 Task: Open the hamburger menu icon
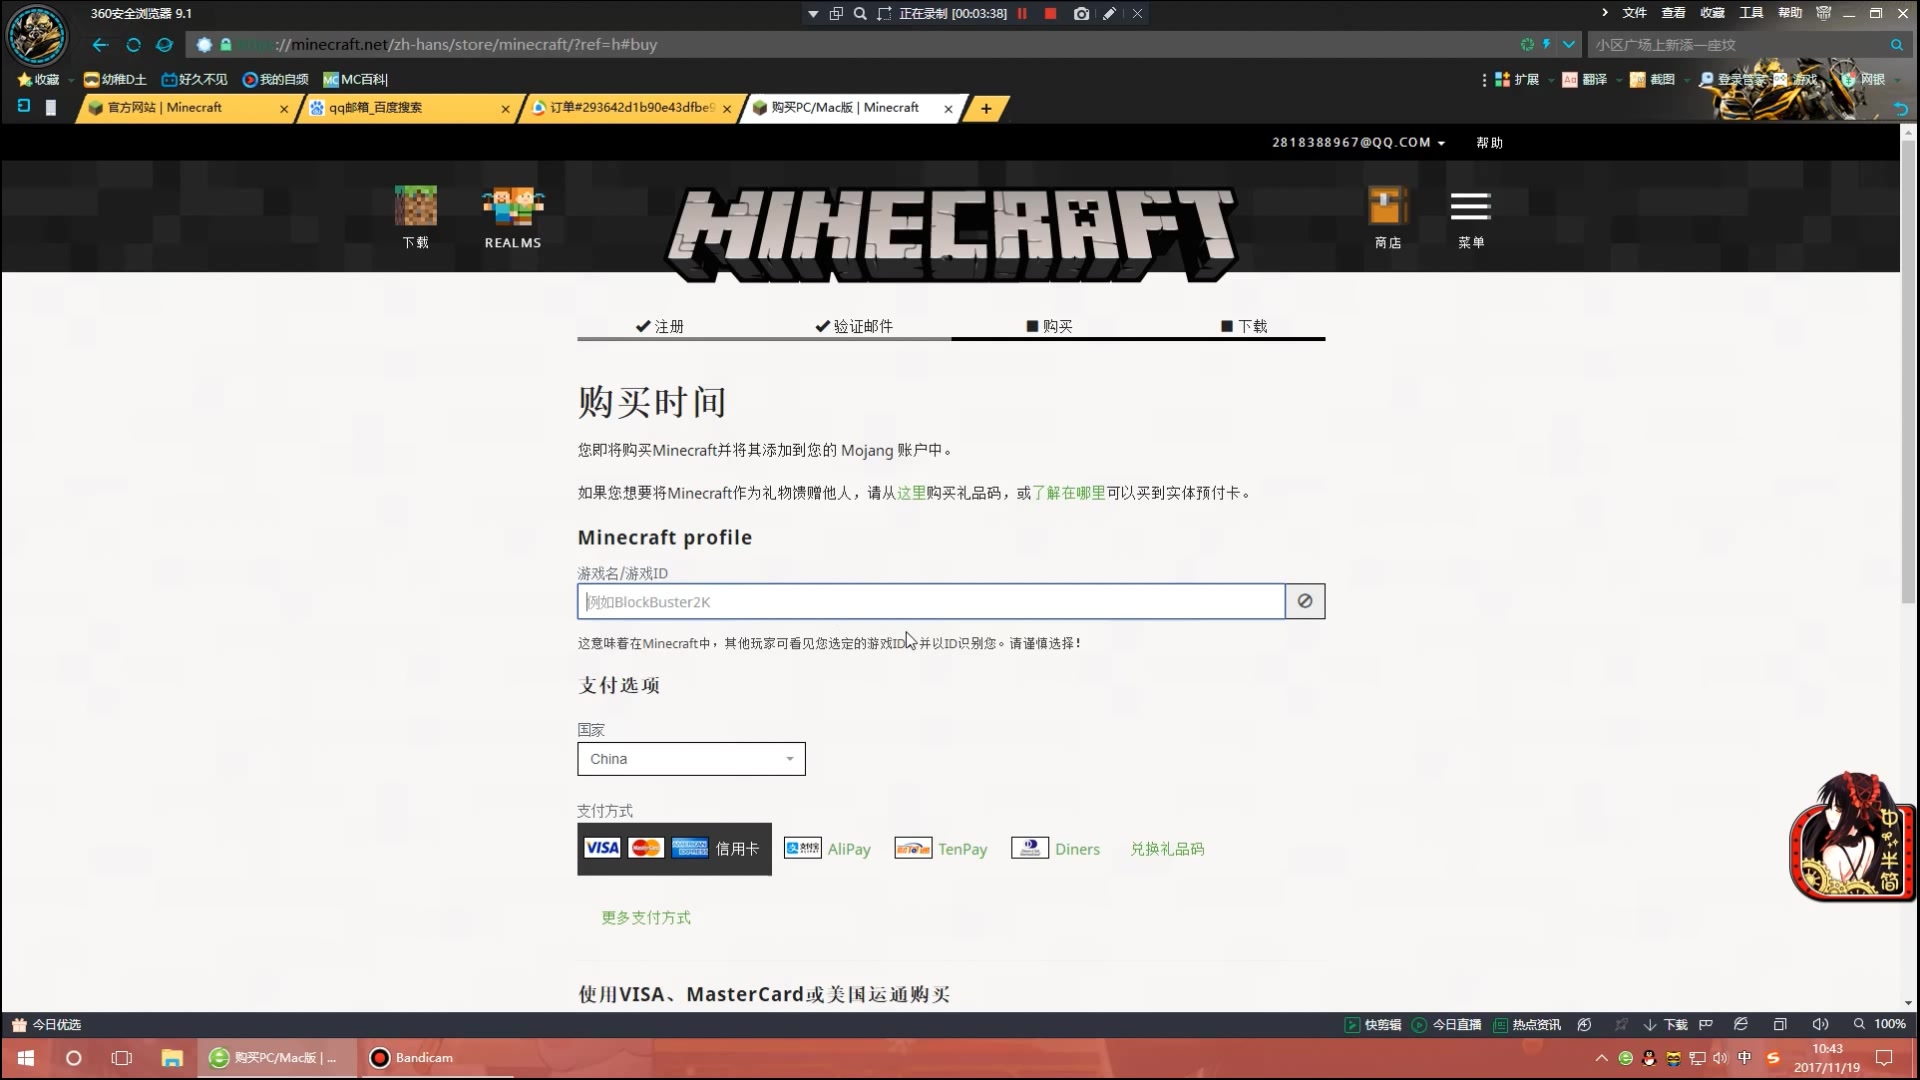[1470, 206]
